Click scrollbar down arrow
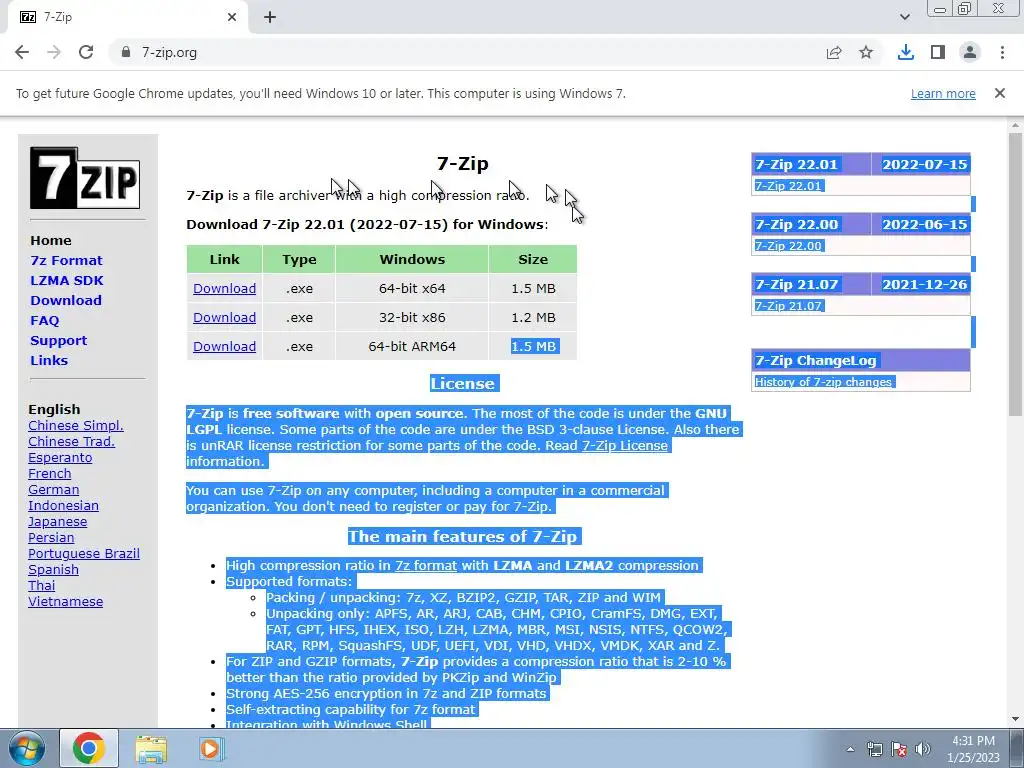The image size is (1024, 768). pyautogui.click(x=1015, y=719)
